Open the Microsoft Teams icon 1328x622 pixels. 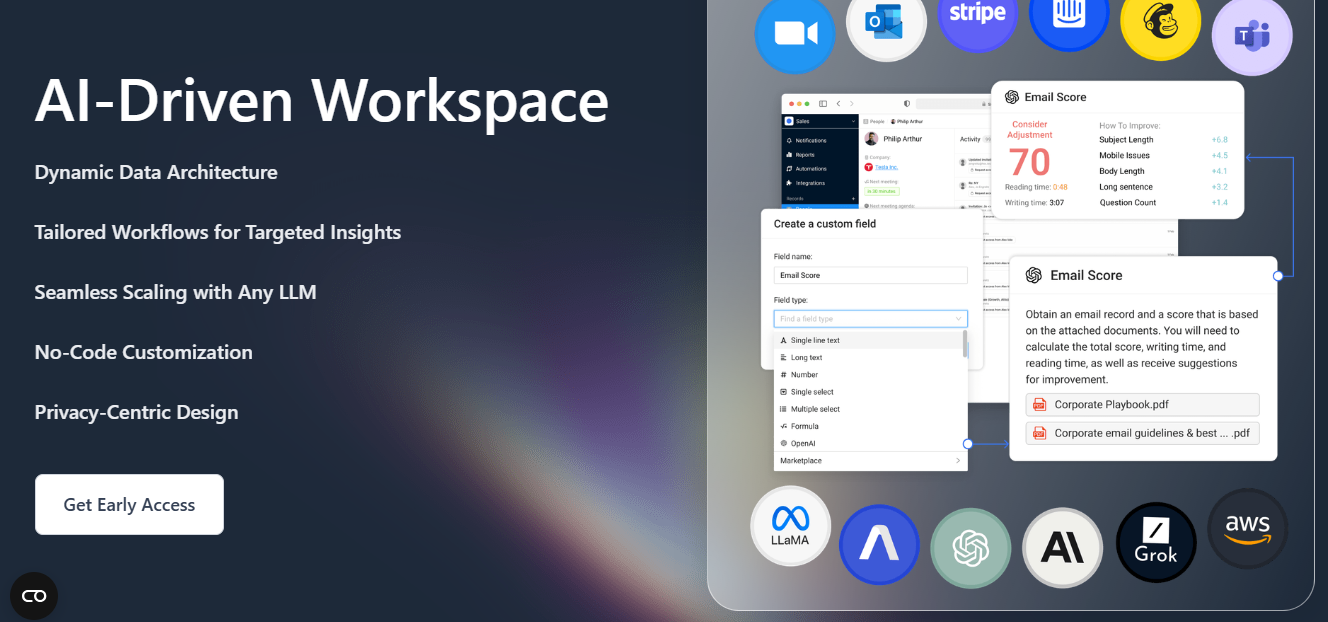[1251, 37]
